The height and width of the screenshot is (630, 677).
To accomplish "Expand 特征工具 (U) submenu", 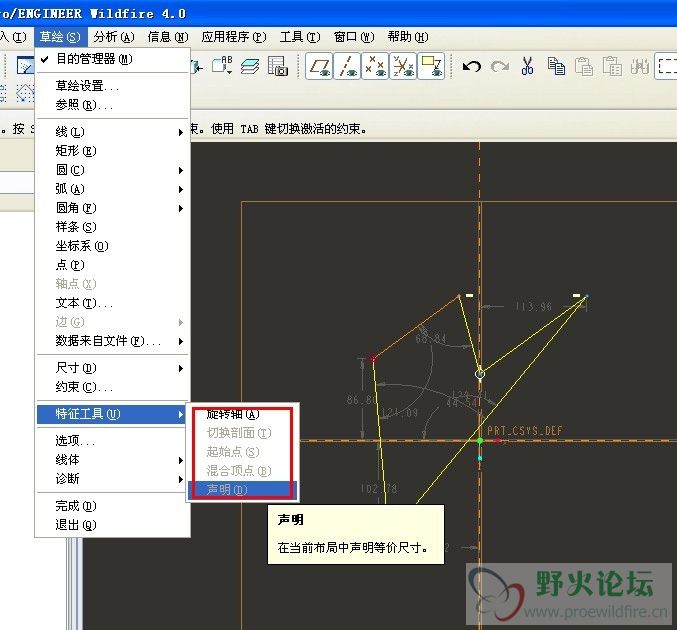I will coord(112,414).
